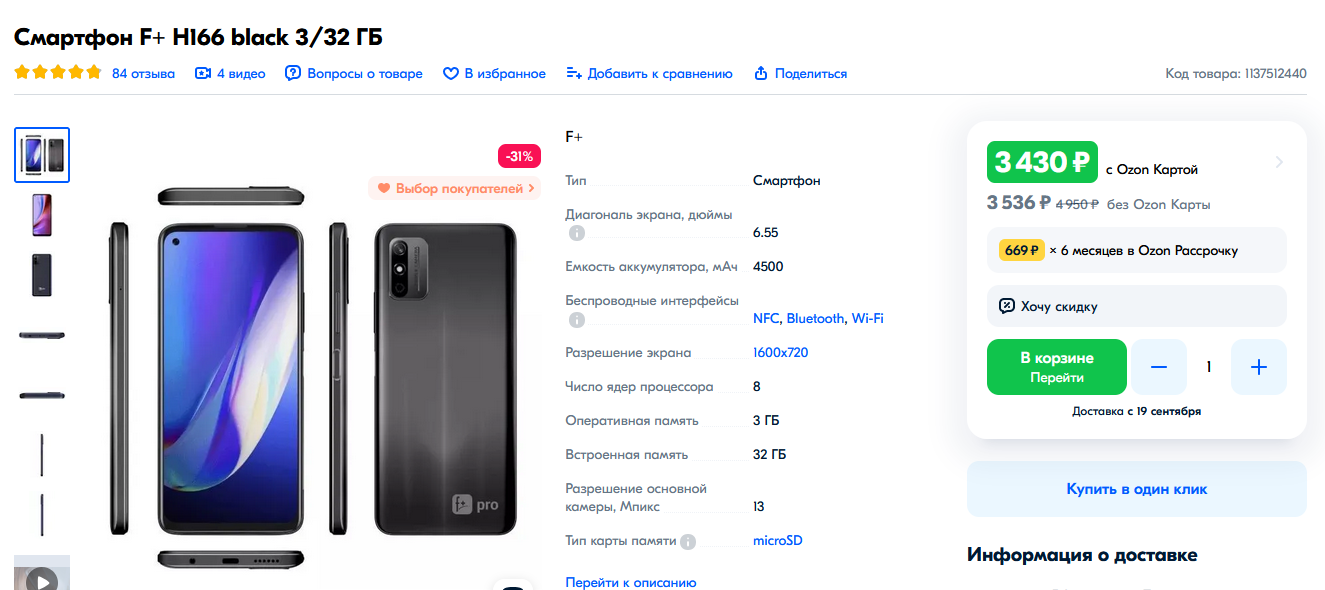Decrease quantity with the minus button

[1159, 367]
